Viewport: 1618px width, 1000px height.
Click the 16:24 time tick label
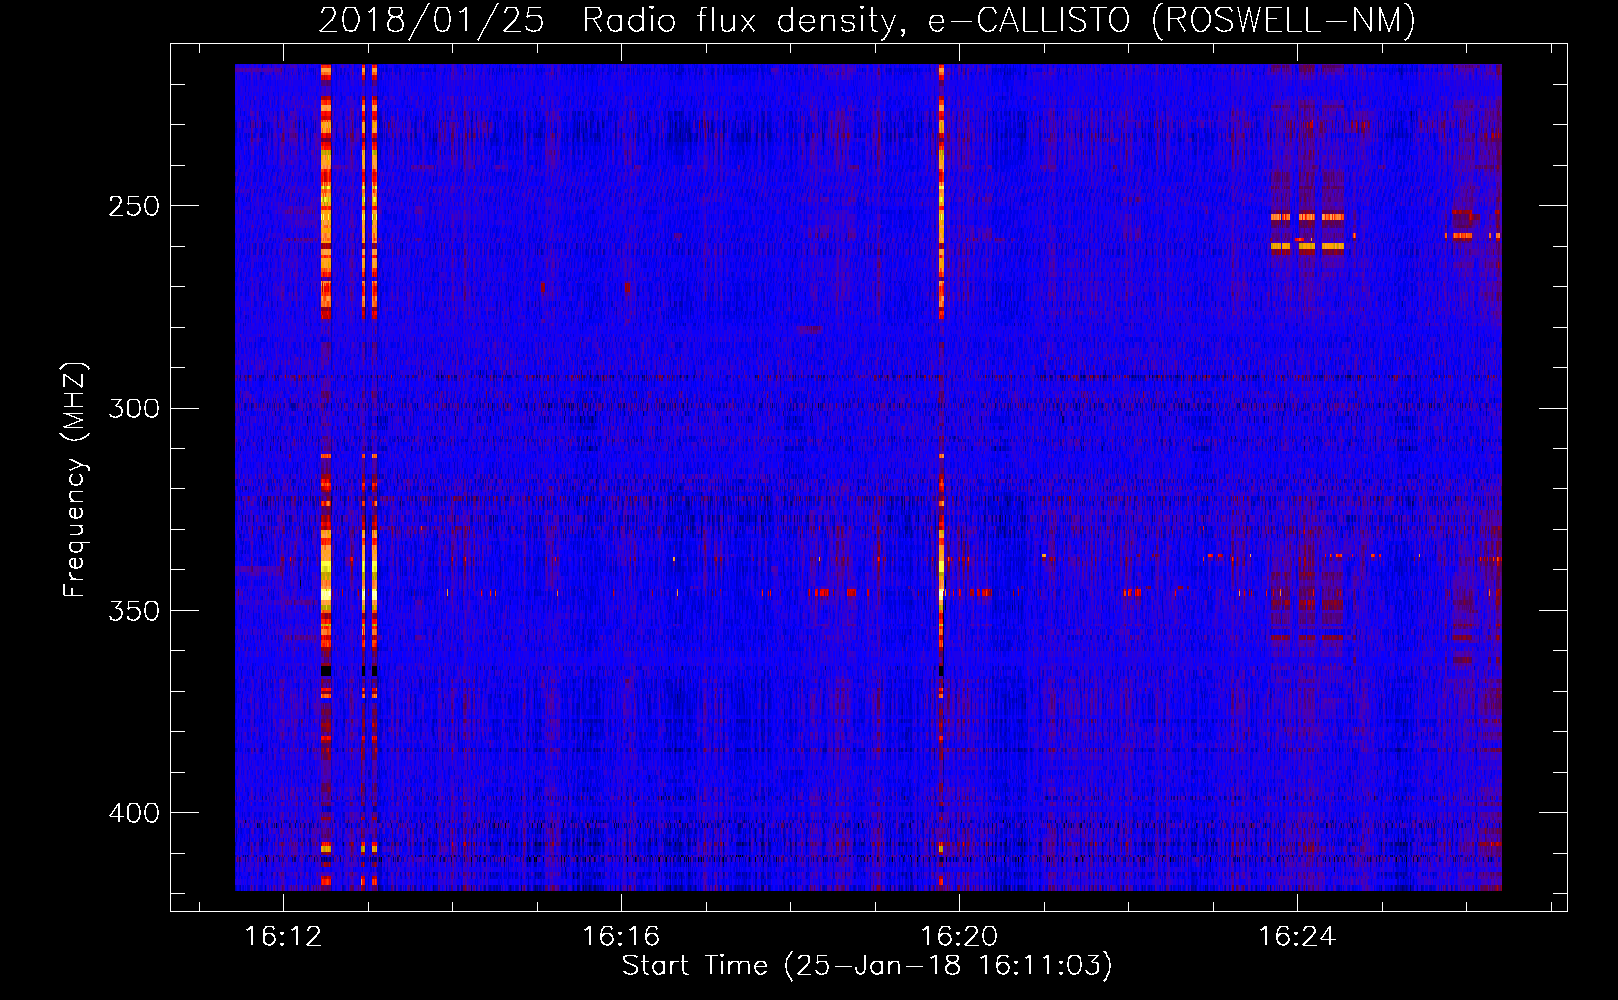[x=1297, y=936]
